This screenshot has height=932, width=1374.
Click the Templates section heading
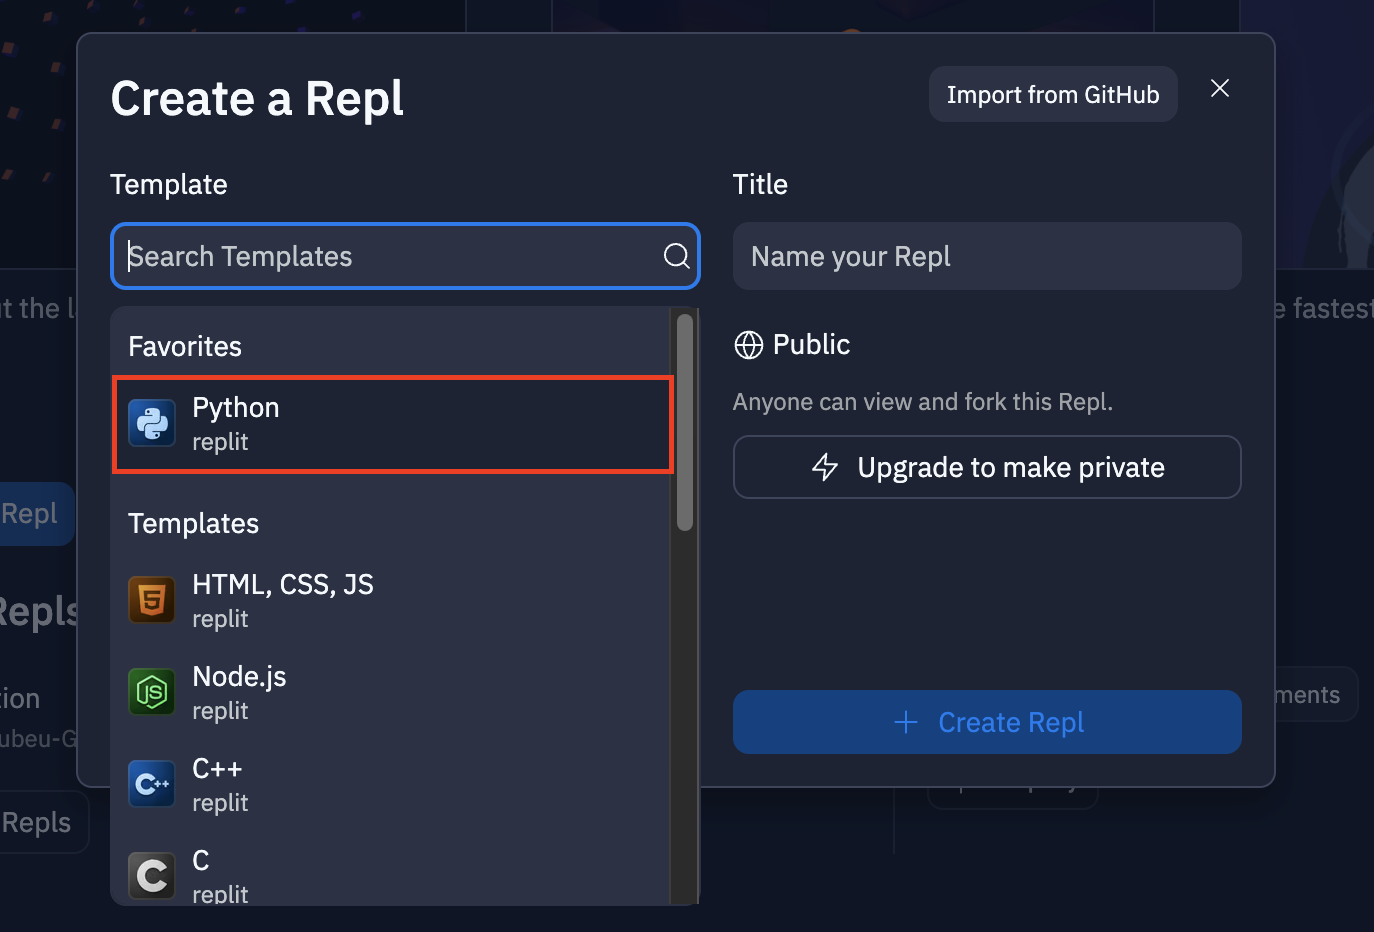pos(193,523)
